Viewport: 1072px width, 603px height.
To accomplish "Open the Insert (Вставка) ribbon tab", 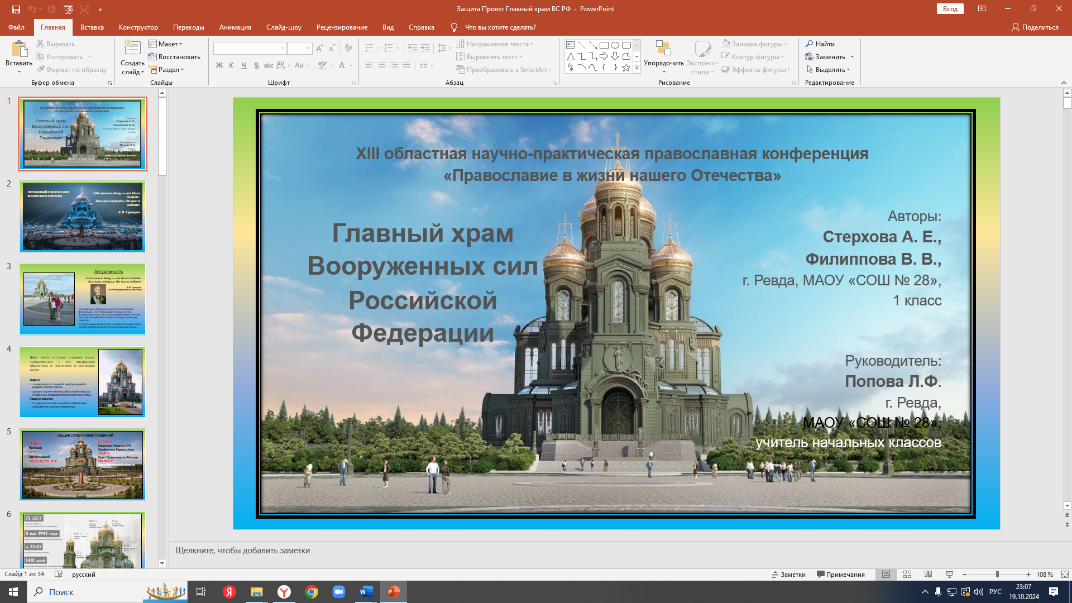I will pos(91,27).
